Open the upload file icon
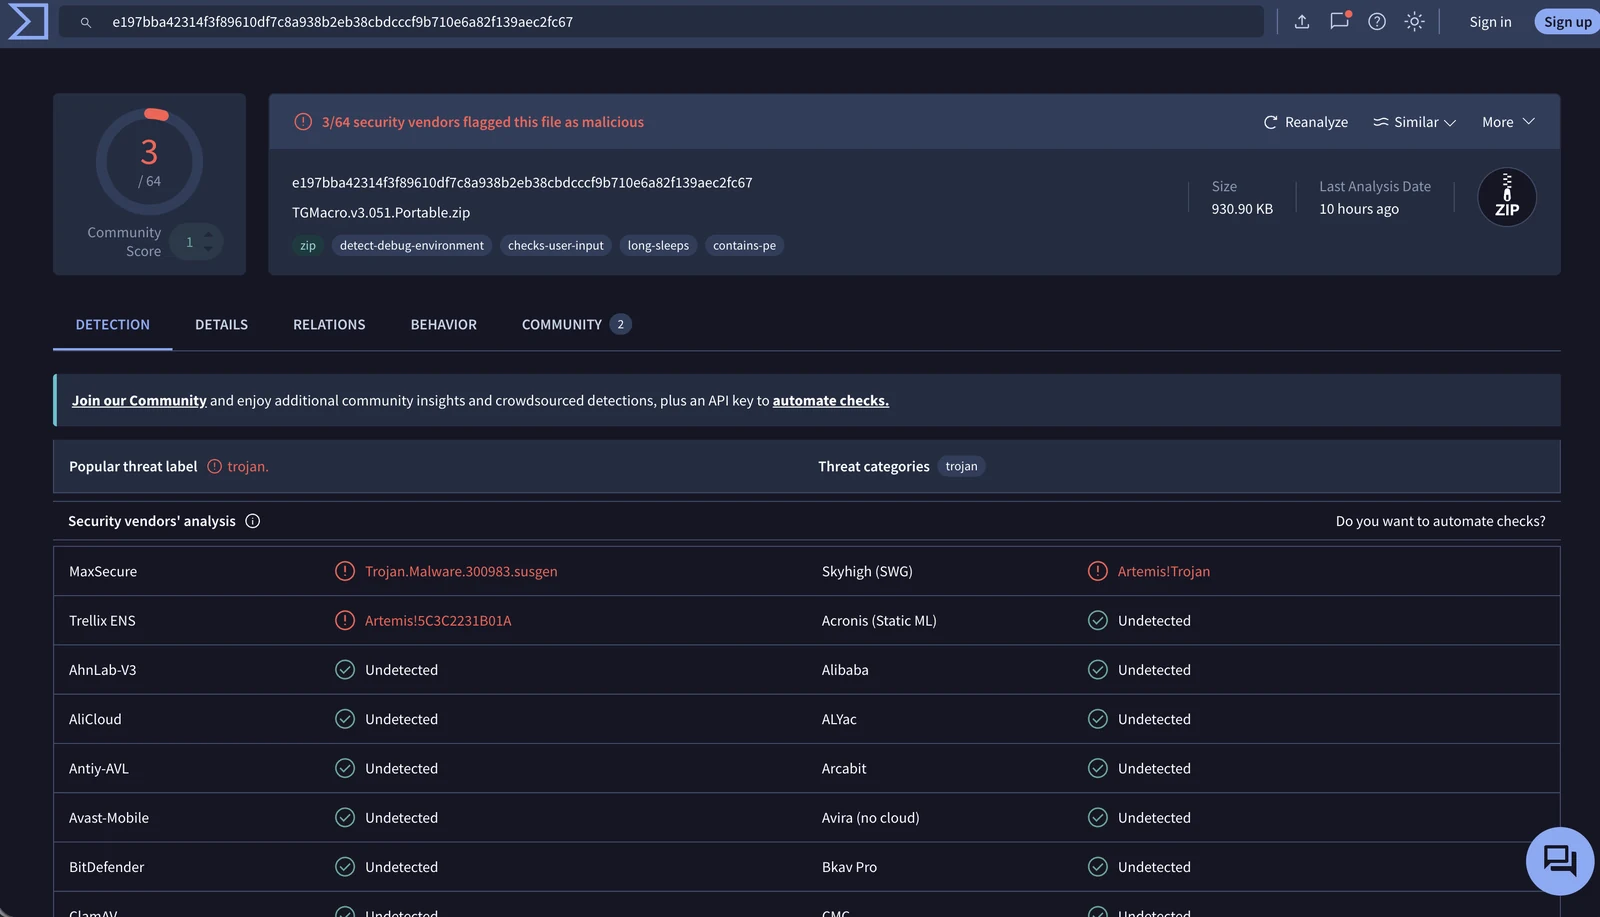1600x917 pixels. (x=1302, y=22)
